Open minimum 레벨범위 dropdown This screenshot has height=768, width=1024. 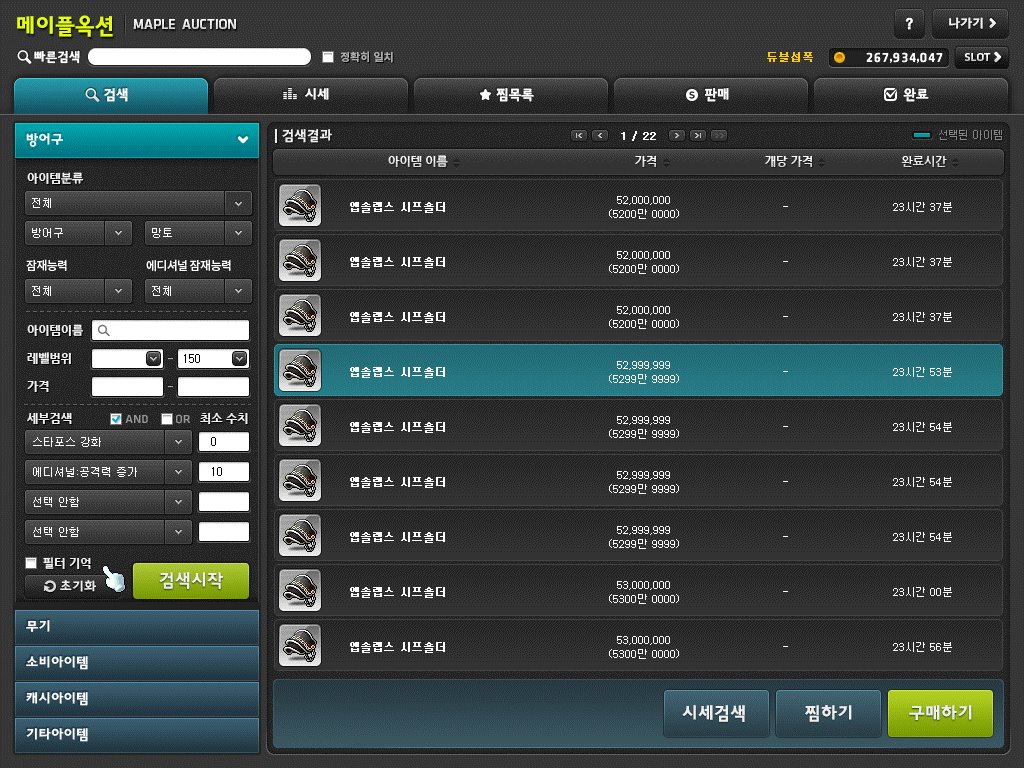tap(153, 359)
